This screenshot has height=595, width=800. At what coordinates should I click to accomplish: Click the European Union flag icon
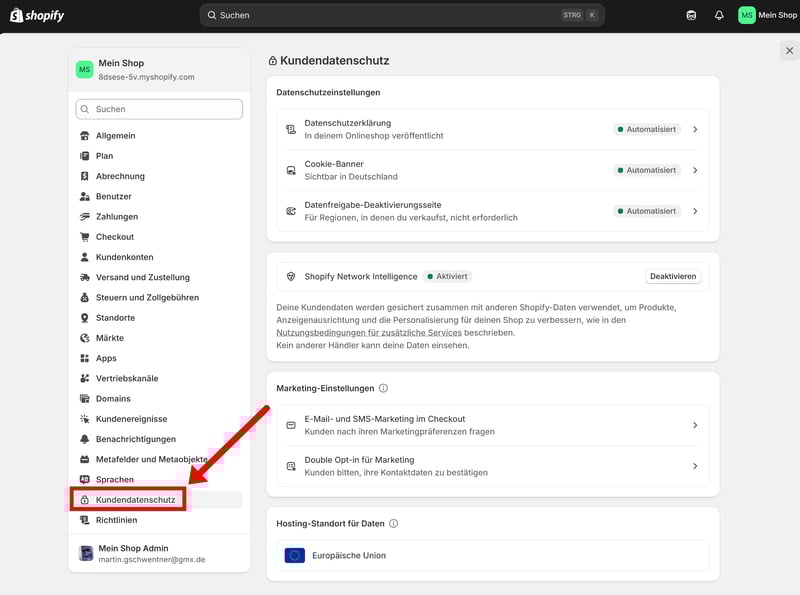tap(294, 555)
